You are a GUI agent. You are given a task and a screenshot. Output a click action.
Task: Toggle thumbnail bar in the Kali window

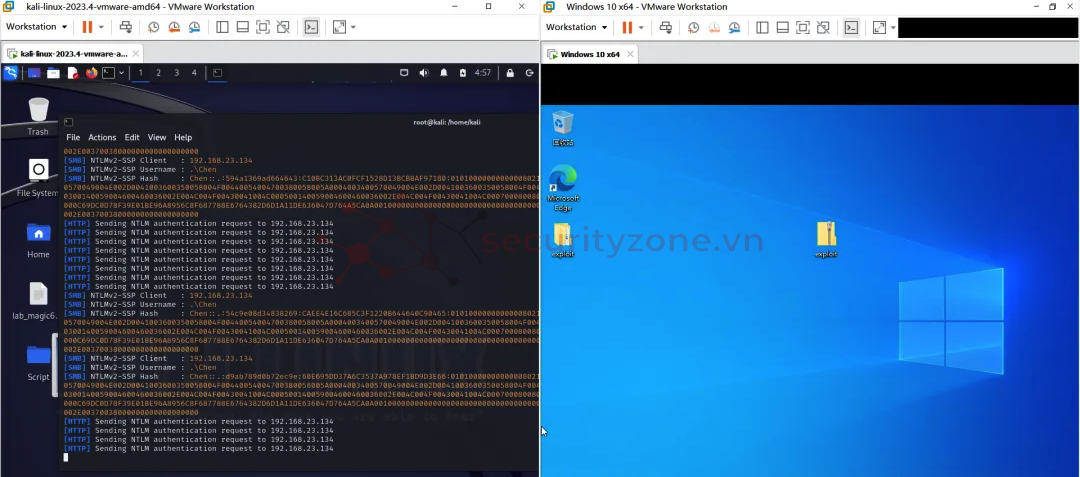point(242,28)
